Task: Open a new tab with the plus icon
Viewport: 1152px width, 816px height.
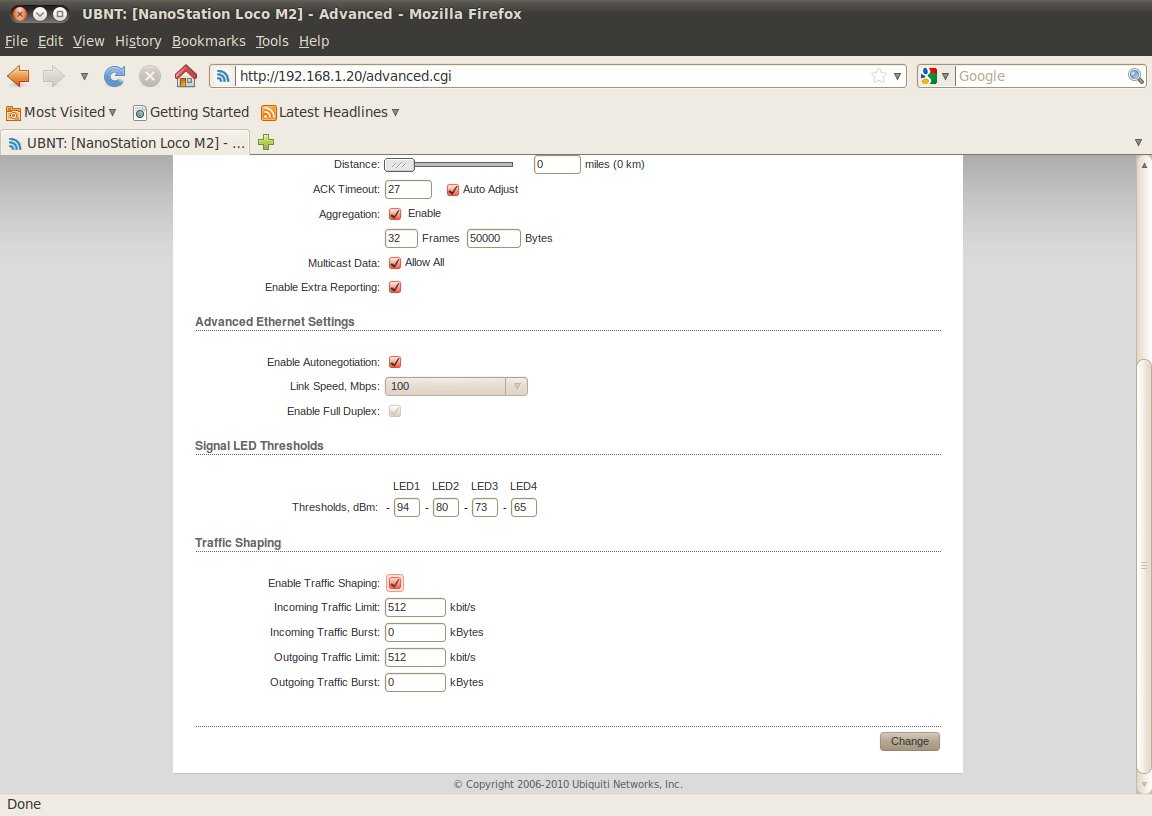Action: [x=266, y=142]
